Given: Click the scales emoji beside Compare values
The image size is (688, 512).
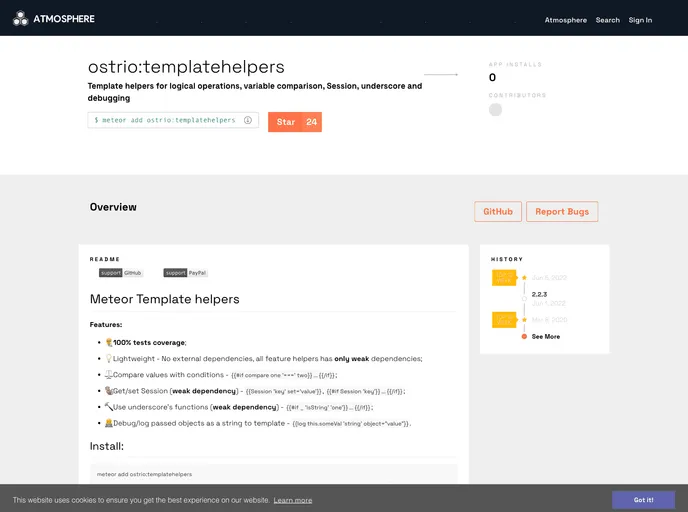Looking at the screenshot, I should (x=109, y=375).
